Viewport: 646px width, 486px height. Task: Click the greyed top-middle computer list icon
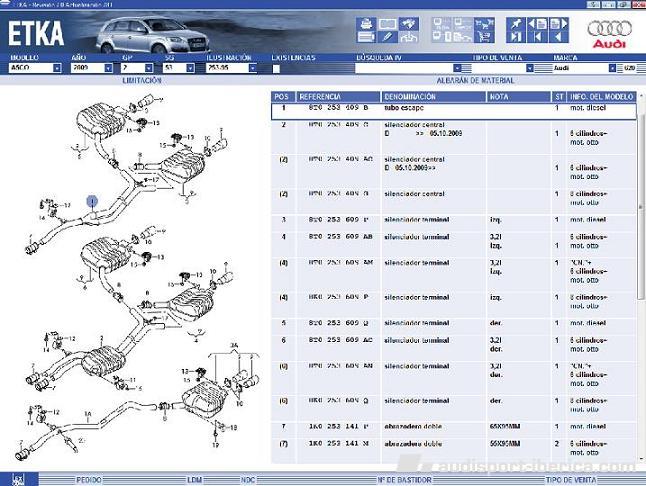[x=463, y=23]
